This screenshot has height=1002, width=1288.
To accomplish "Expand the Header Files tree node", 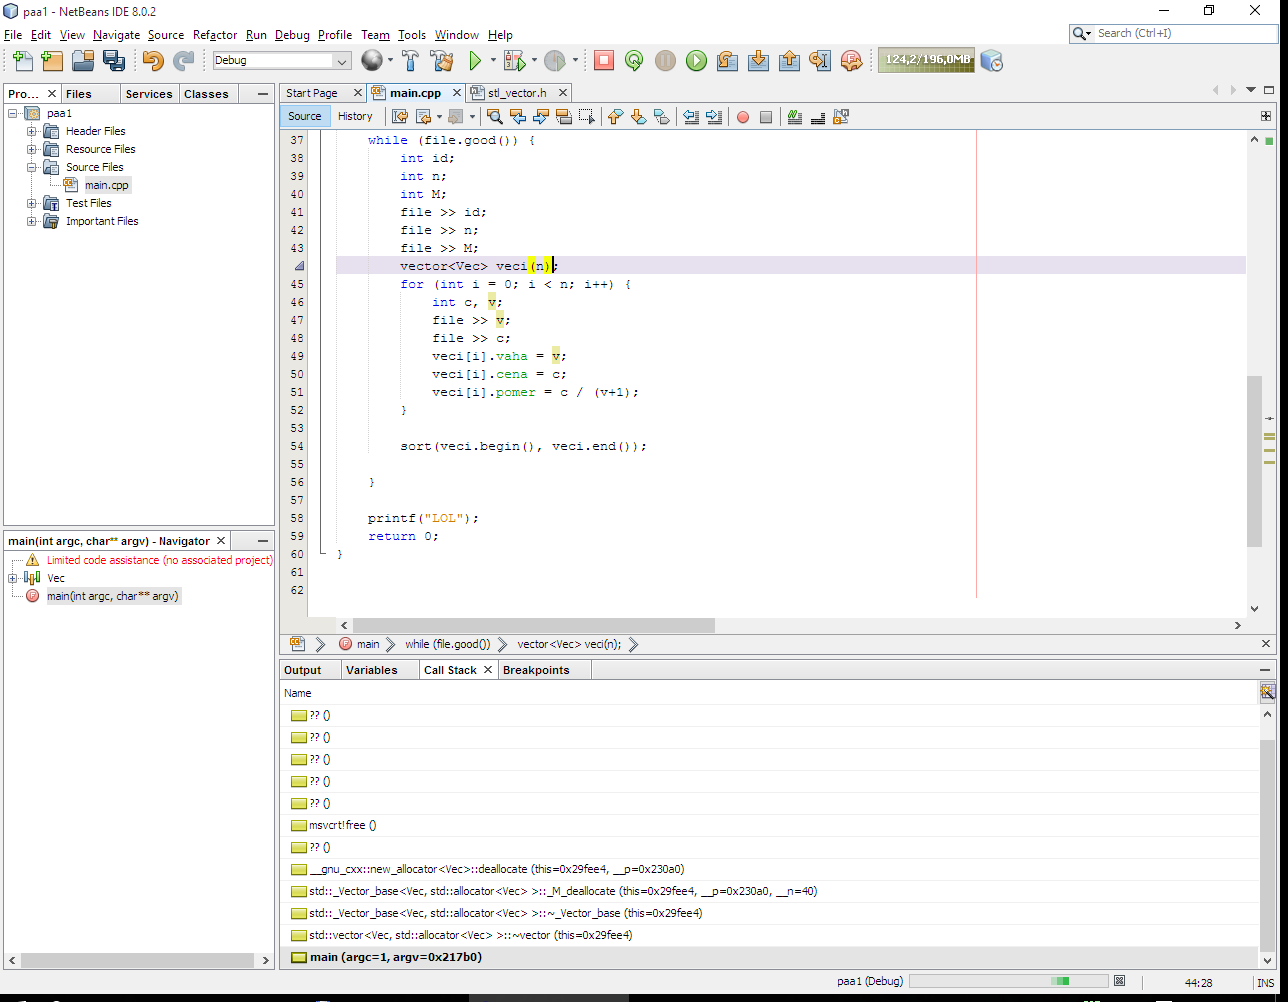I will (32, 131).
